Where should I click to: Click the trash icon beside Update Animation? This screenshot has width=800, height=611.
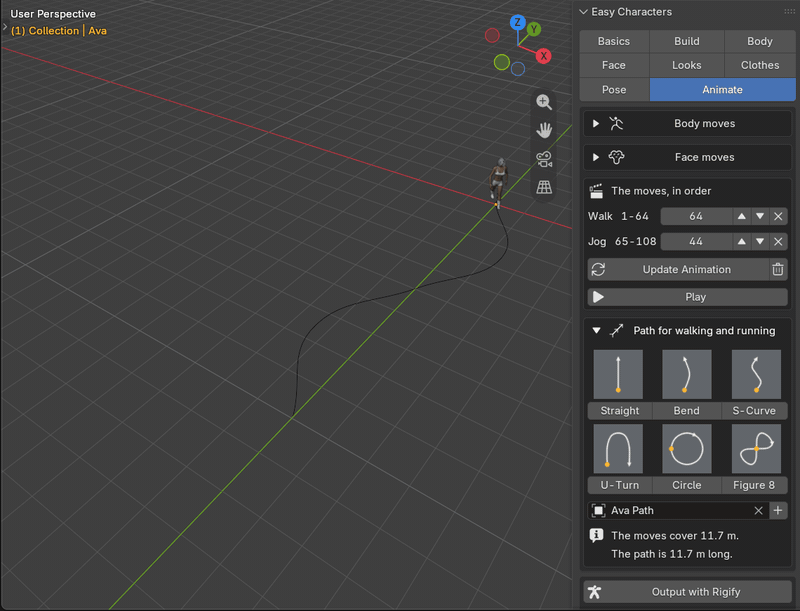tap(778, 269)
